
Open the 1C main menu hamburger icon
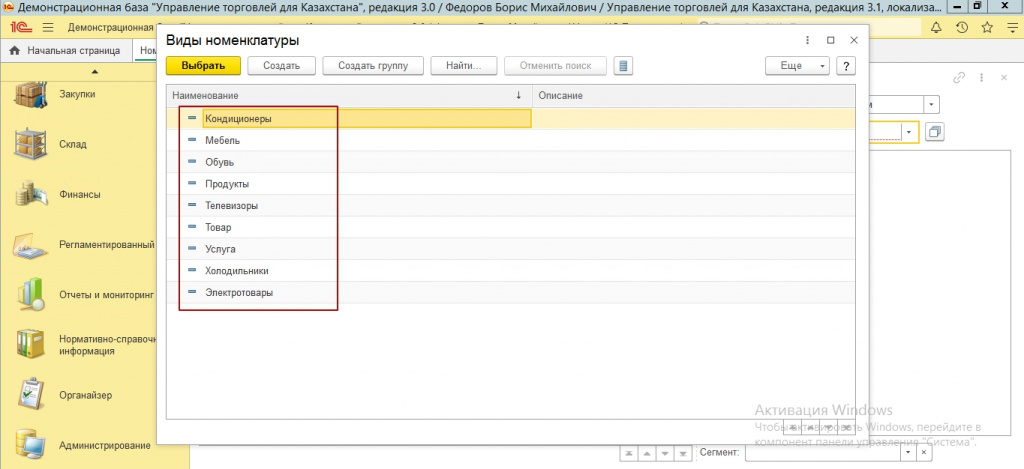48,28
